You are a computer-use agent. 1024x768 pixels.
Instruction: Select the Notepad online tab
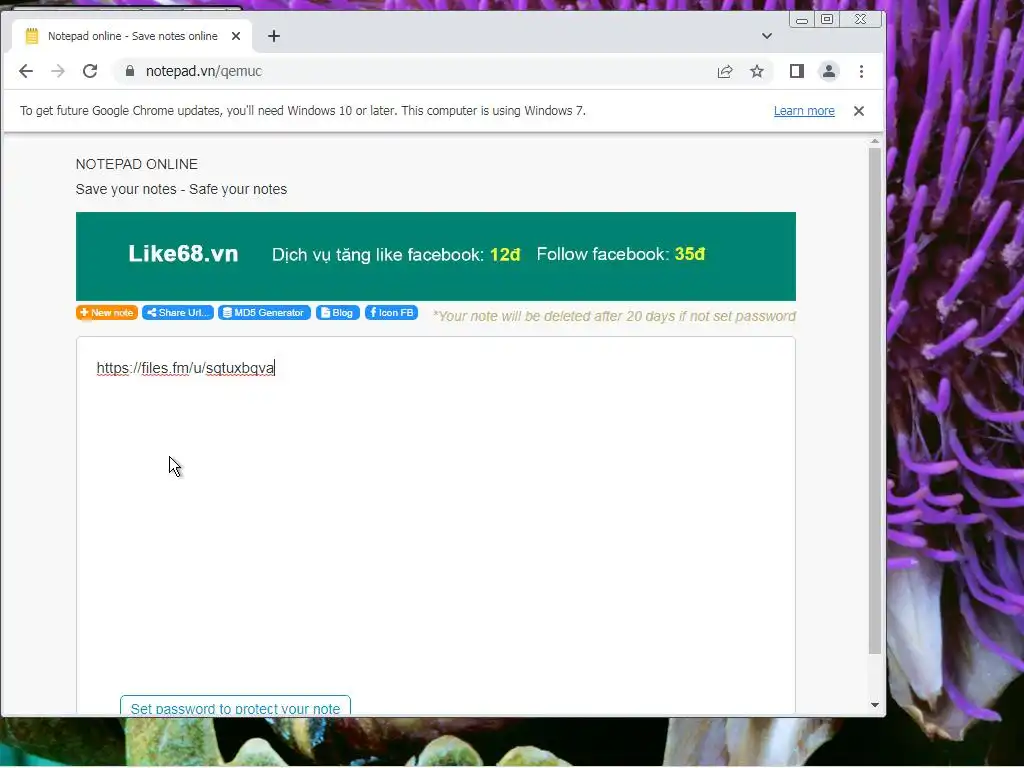coord(131,36)
